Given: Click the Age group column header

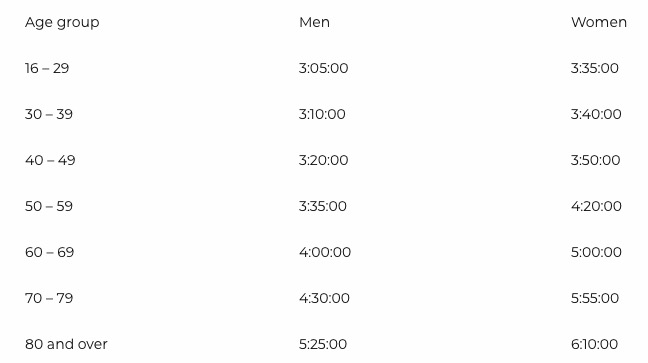Looking at the screenshot, I should 62,23.
